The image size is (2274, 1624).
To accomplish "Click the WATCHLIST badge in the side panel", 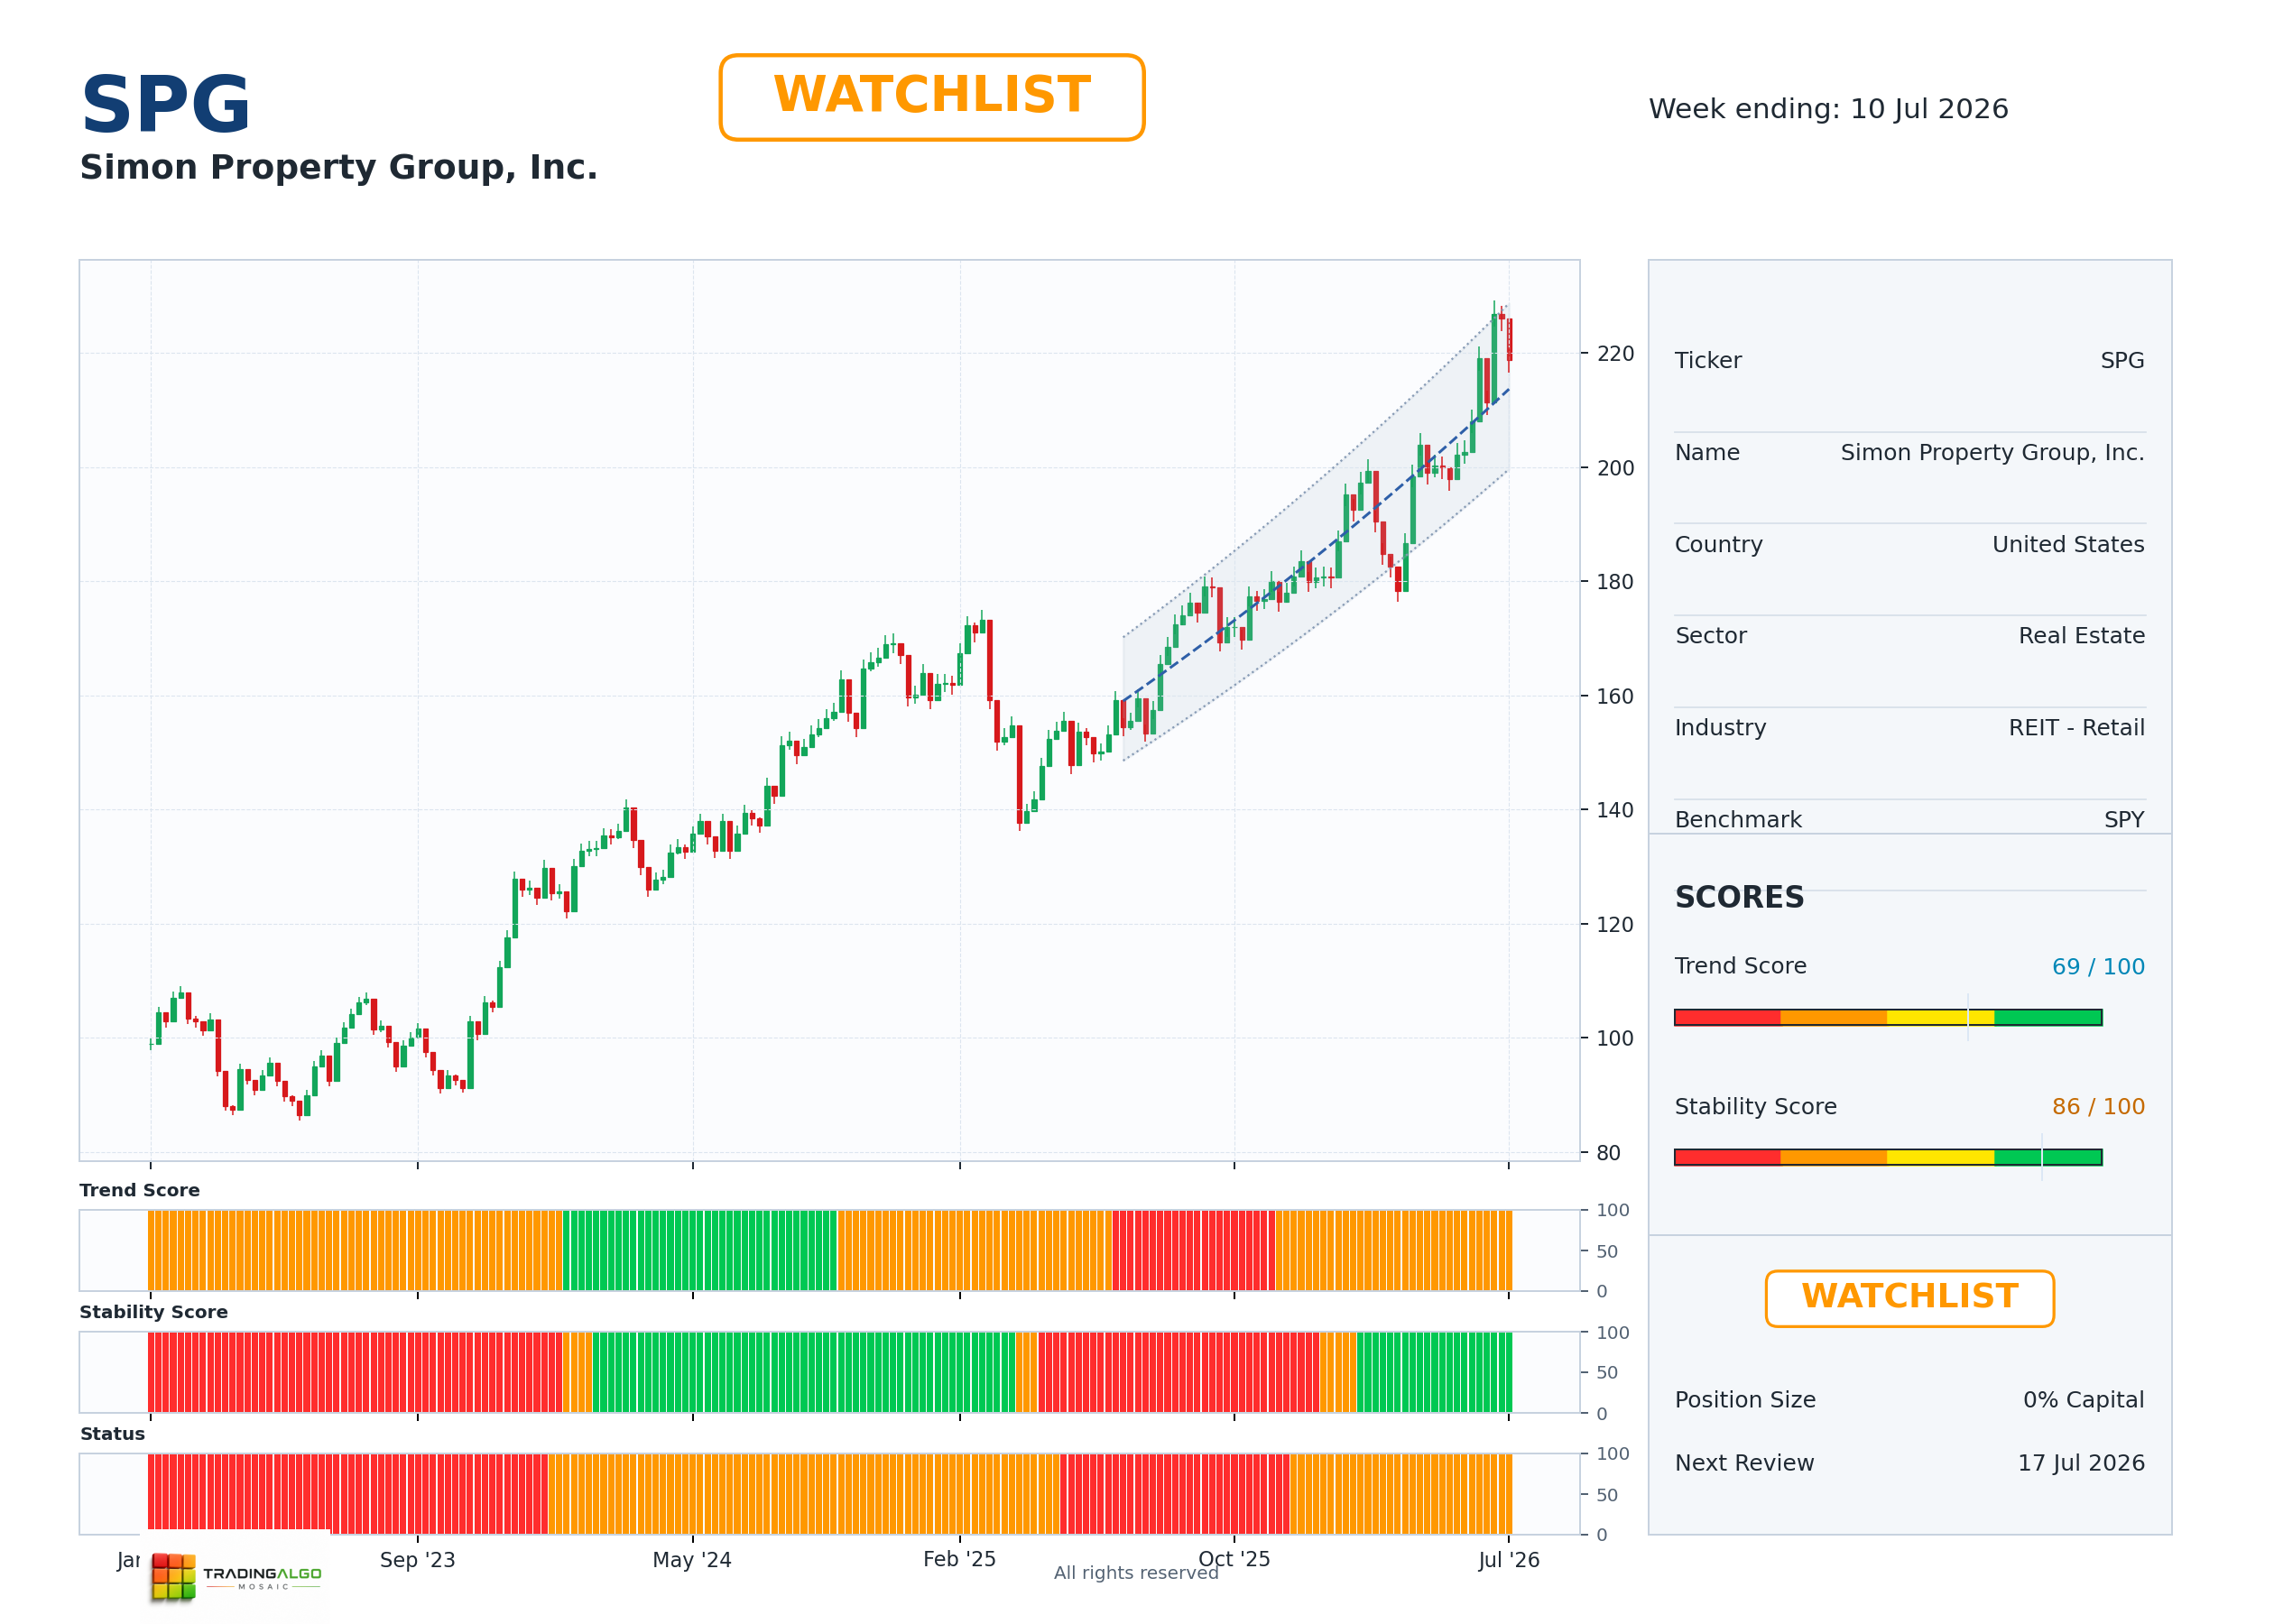I will click(1909, 1298).
